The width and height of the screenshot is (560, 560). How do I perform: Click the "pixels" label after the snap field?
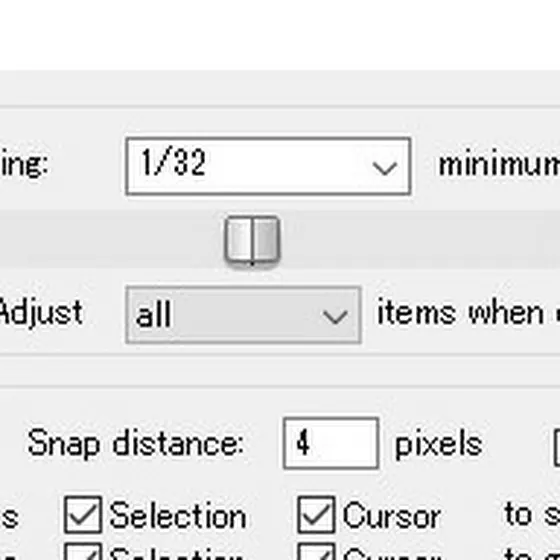click(x=439, y=444)
